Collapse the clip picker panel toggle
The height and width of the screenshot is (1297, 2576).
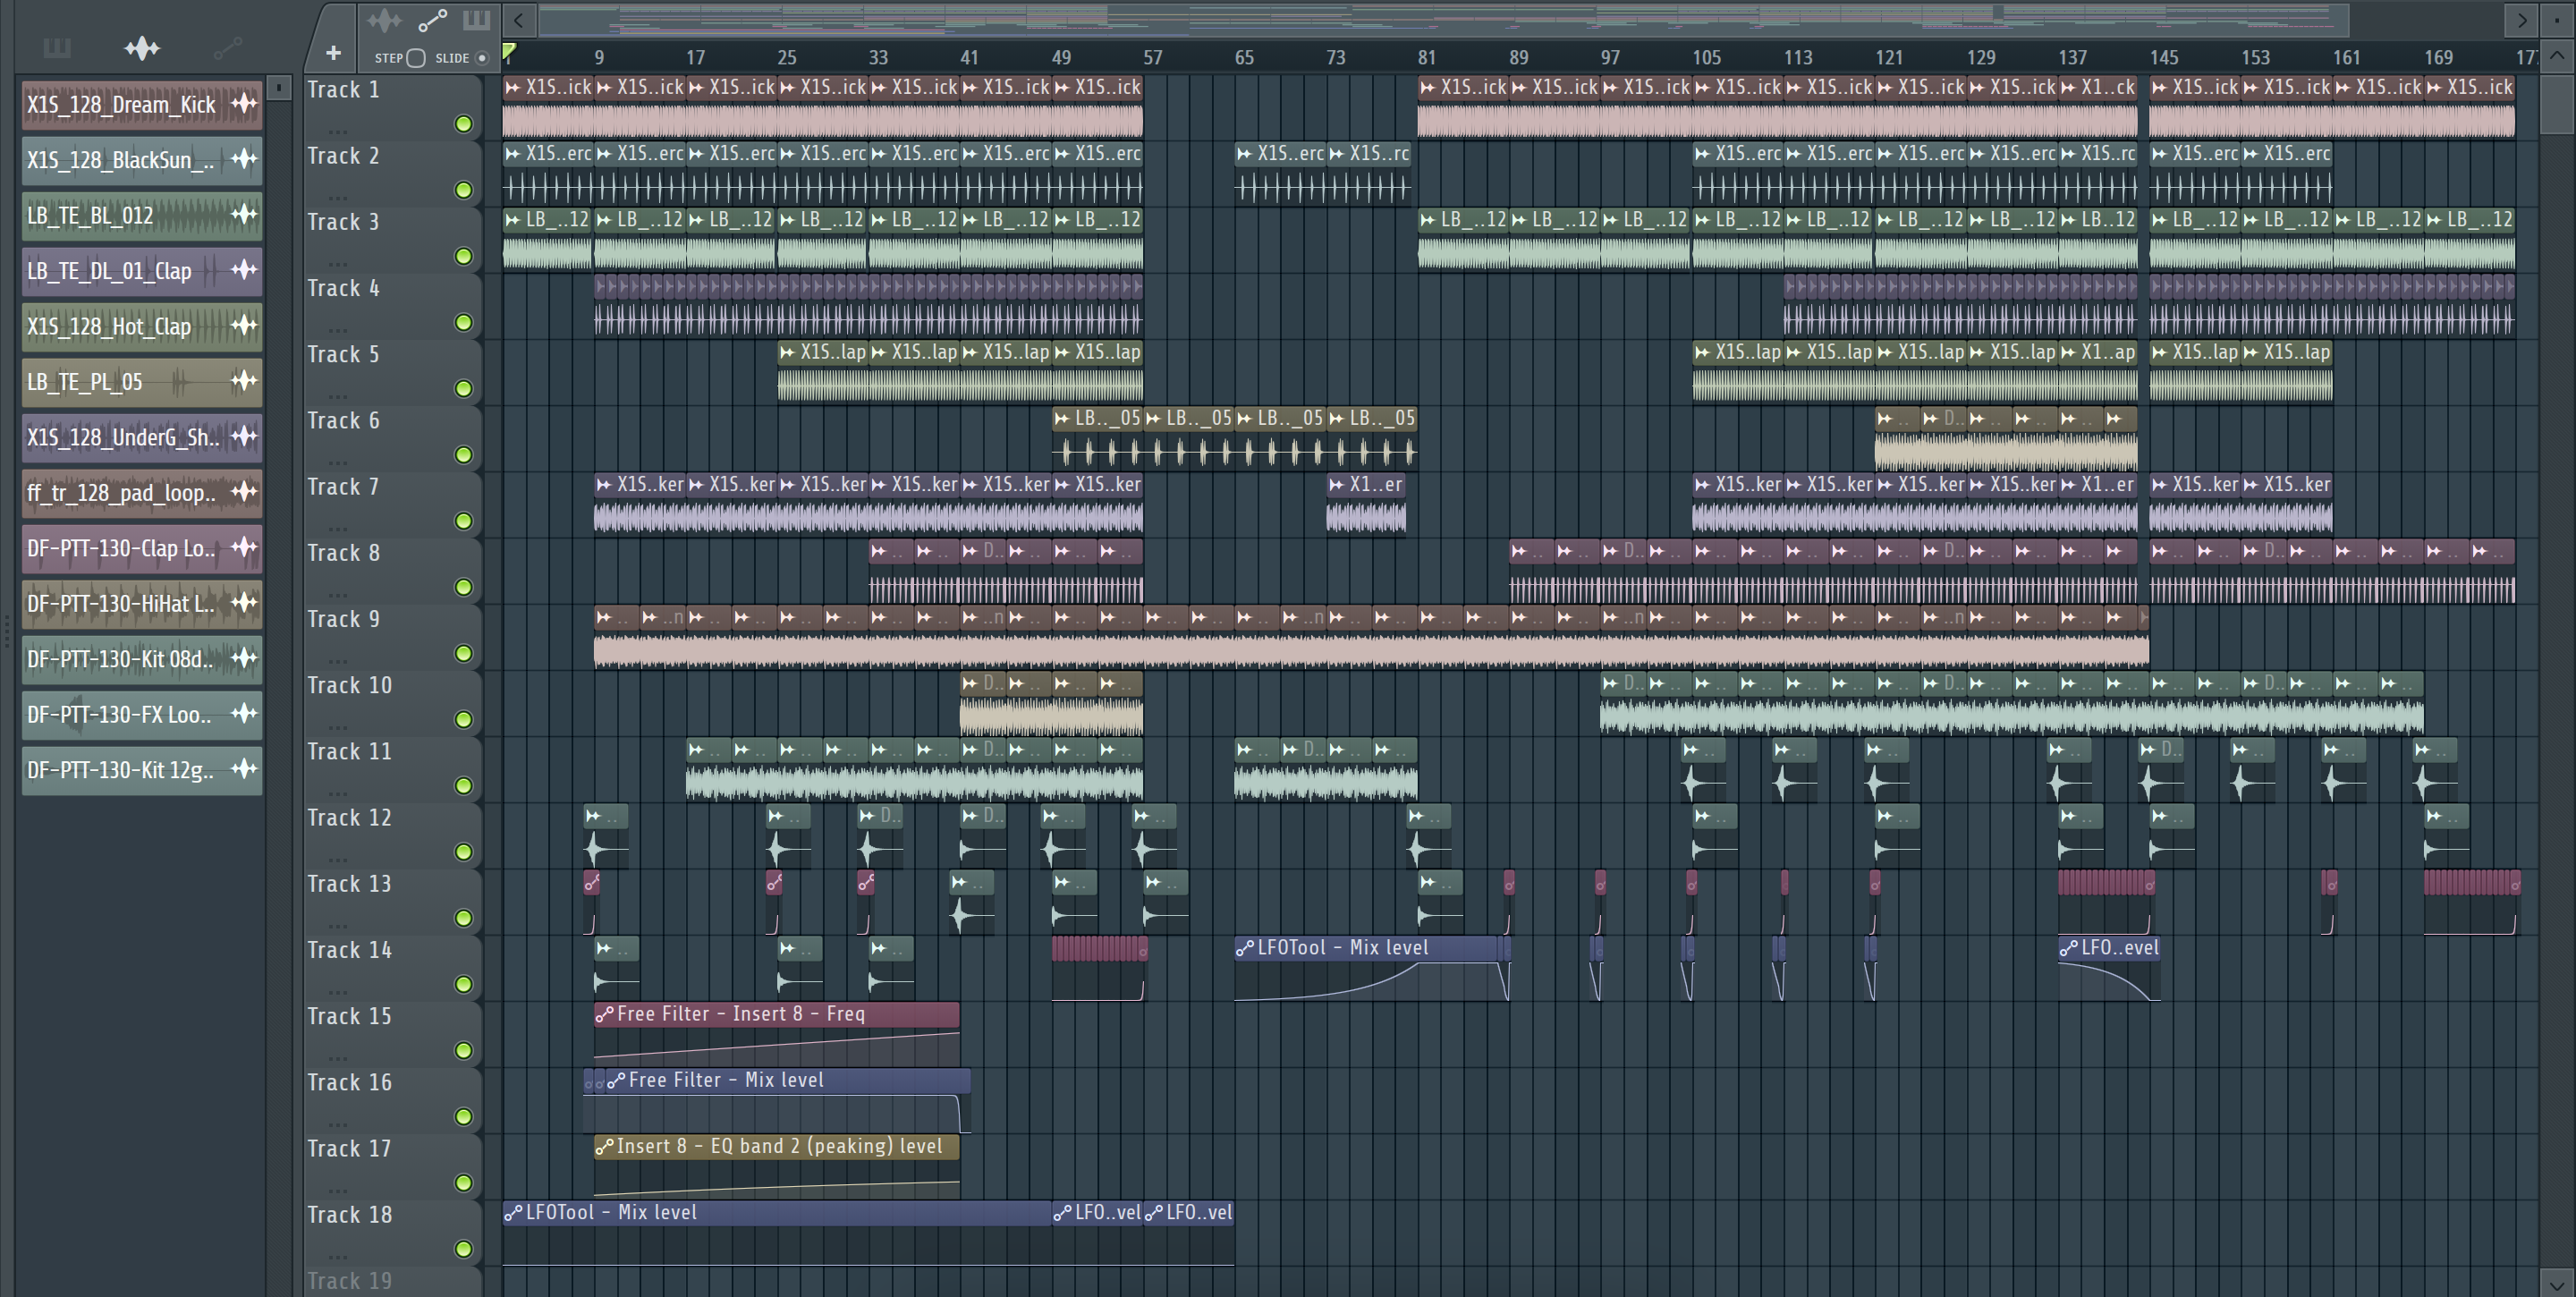tap(279, 88)
